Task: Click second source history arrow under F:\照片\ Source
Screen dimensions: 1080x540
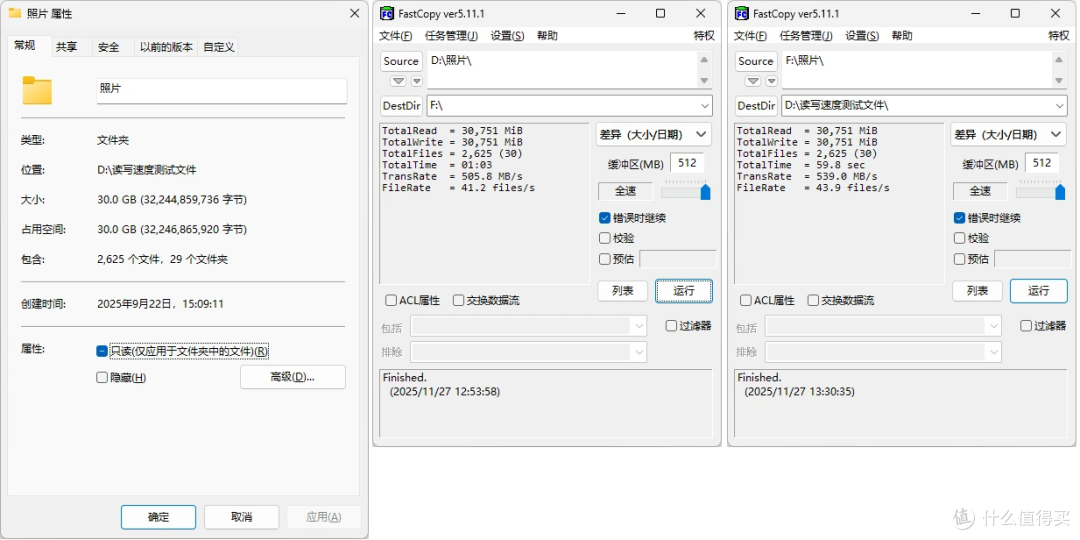Action: [x=771, y=81]
